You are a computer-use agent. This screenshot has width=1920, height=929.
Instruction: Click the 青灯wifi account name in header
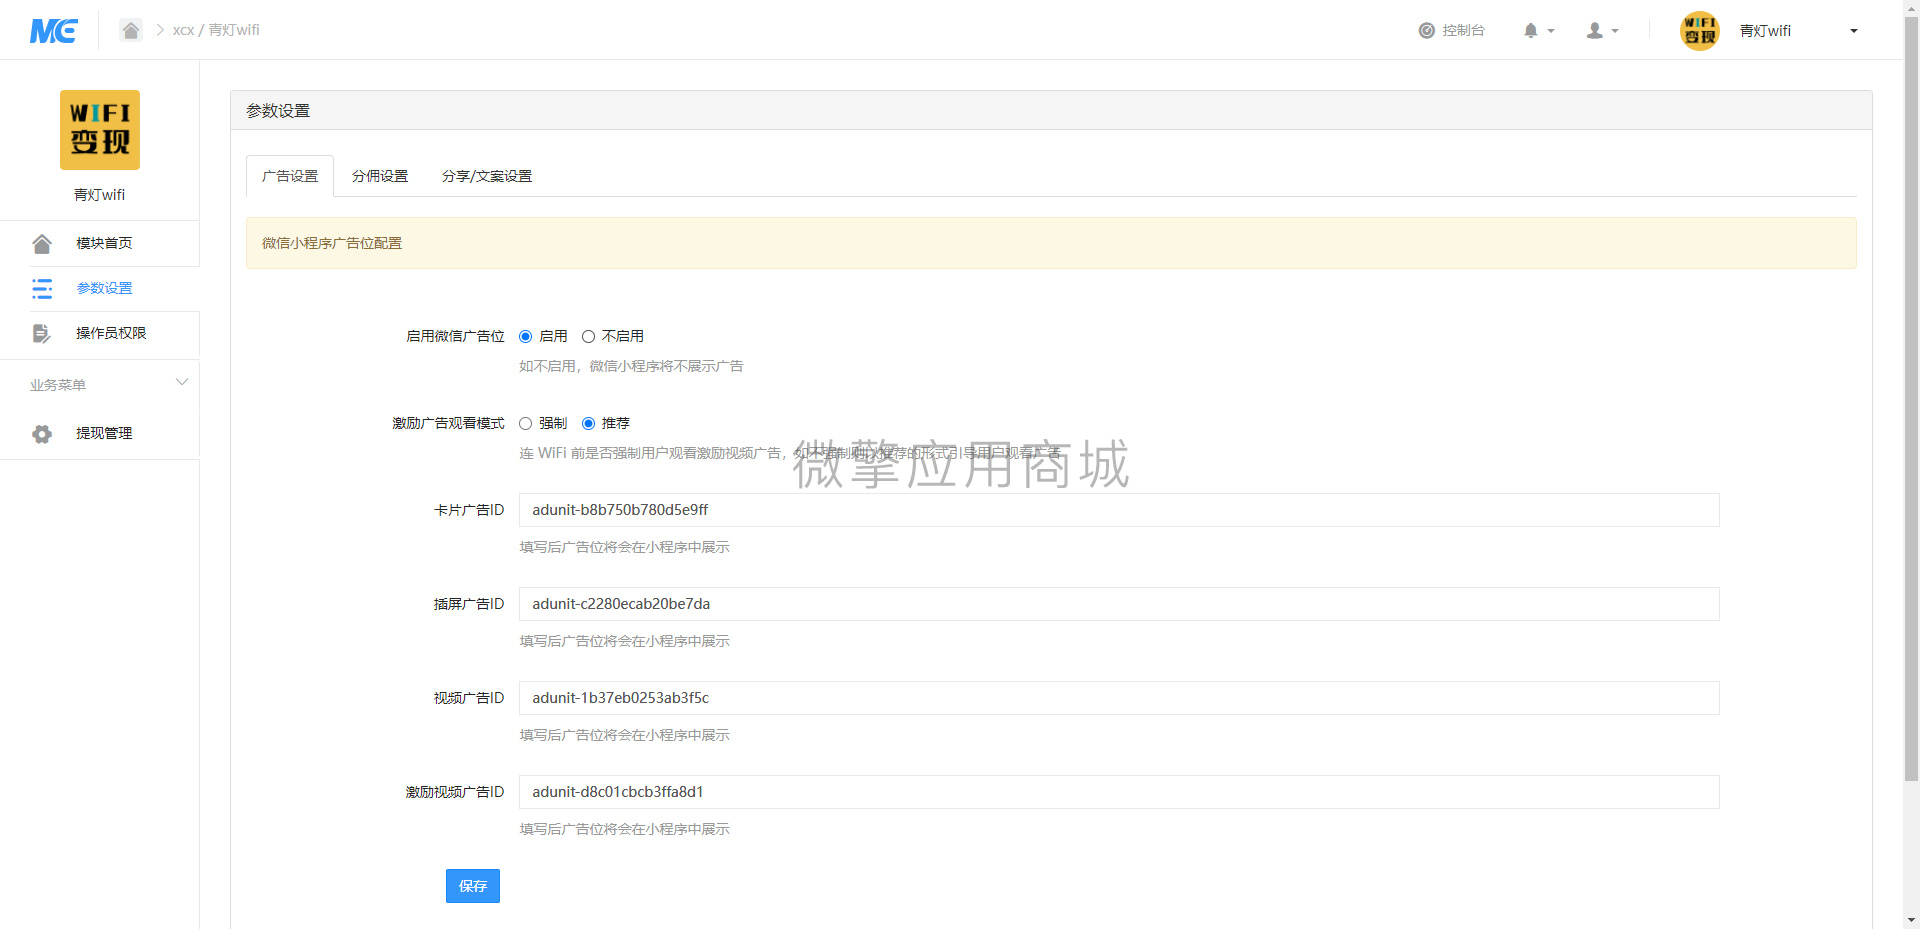[1765, 31]
